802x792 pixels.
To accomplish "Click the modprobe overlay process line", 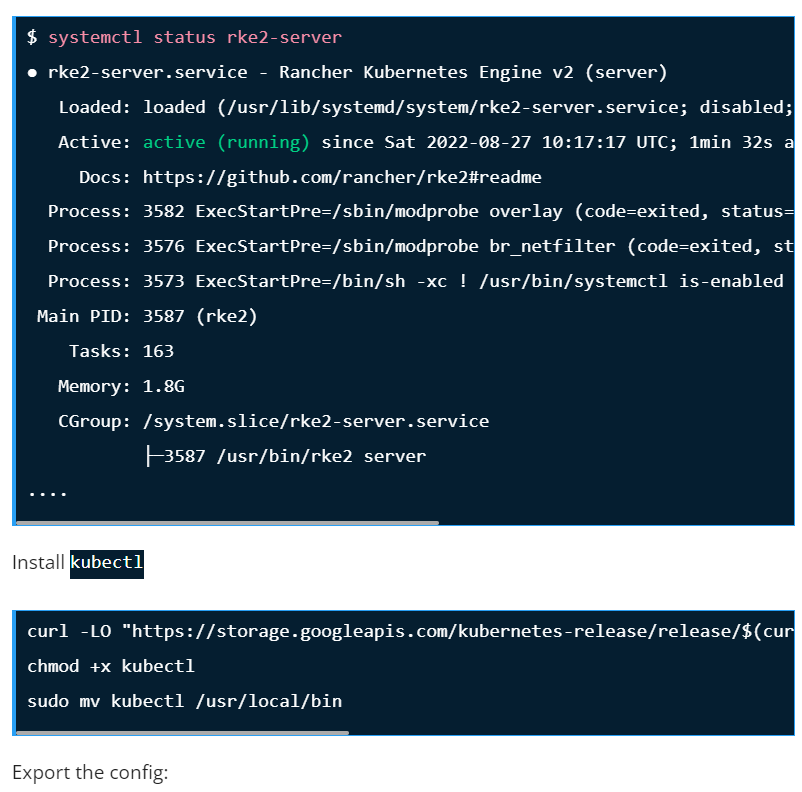I will (x=420, y=211).
